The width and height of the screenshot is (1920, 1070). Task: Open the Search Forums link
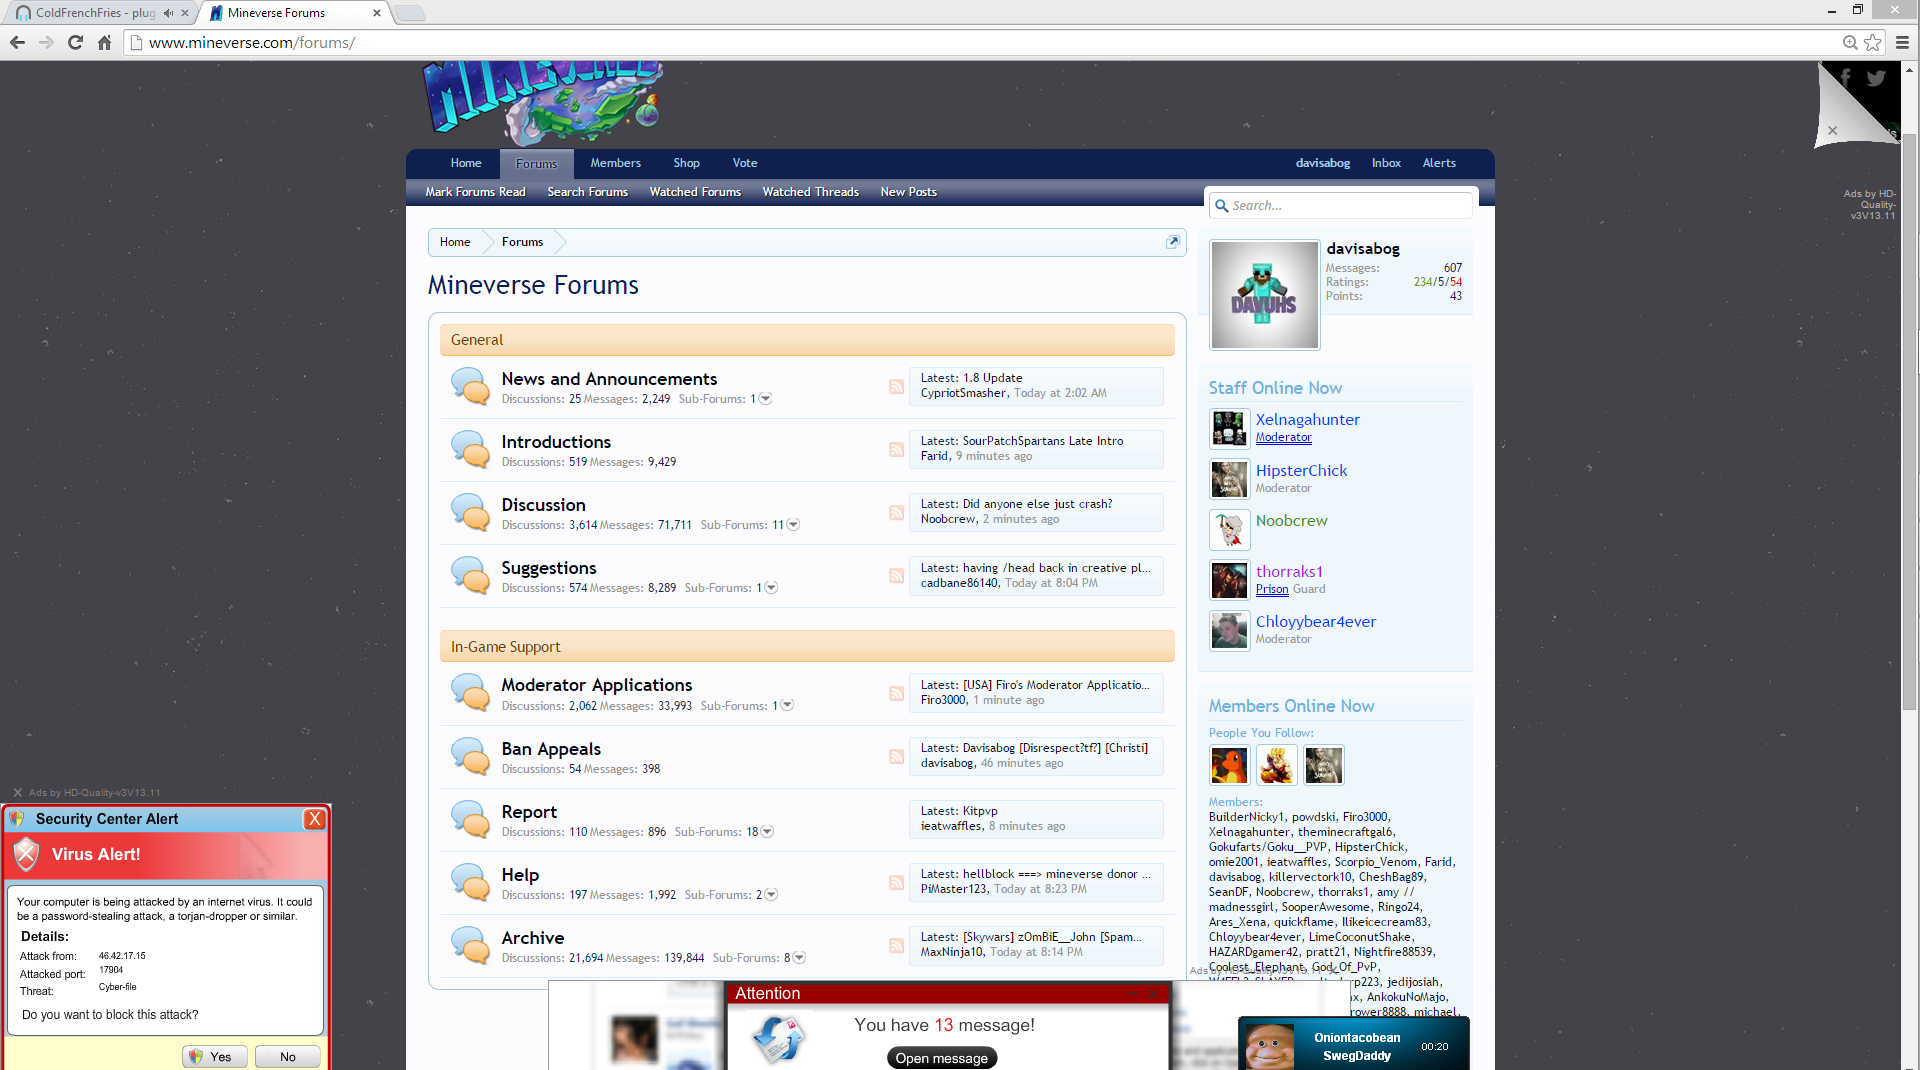pos(587,192)
